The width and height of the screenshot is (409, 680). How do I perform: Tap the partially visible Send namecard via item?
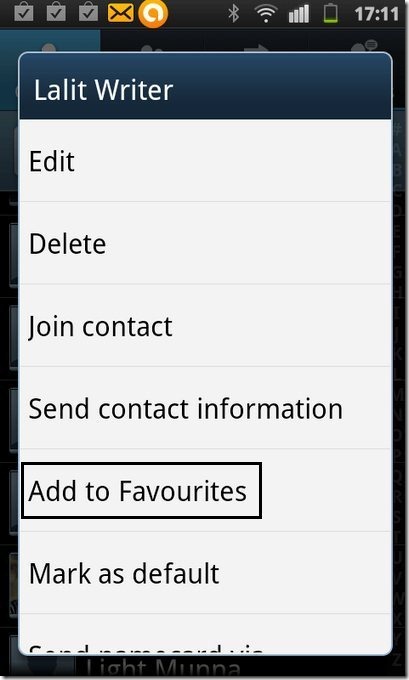(x=205, y=634)
